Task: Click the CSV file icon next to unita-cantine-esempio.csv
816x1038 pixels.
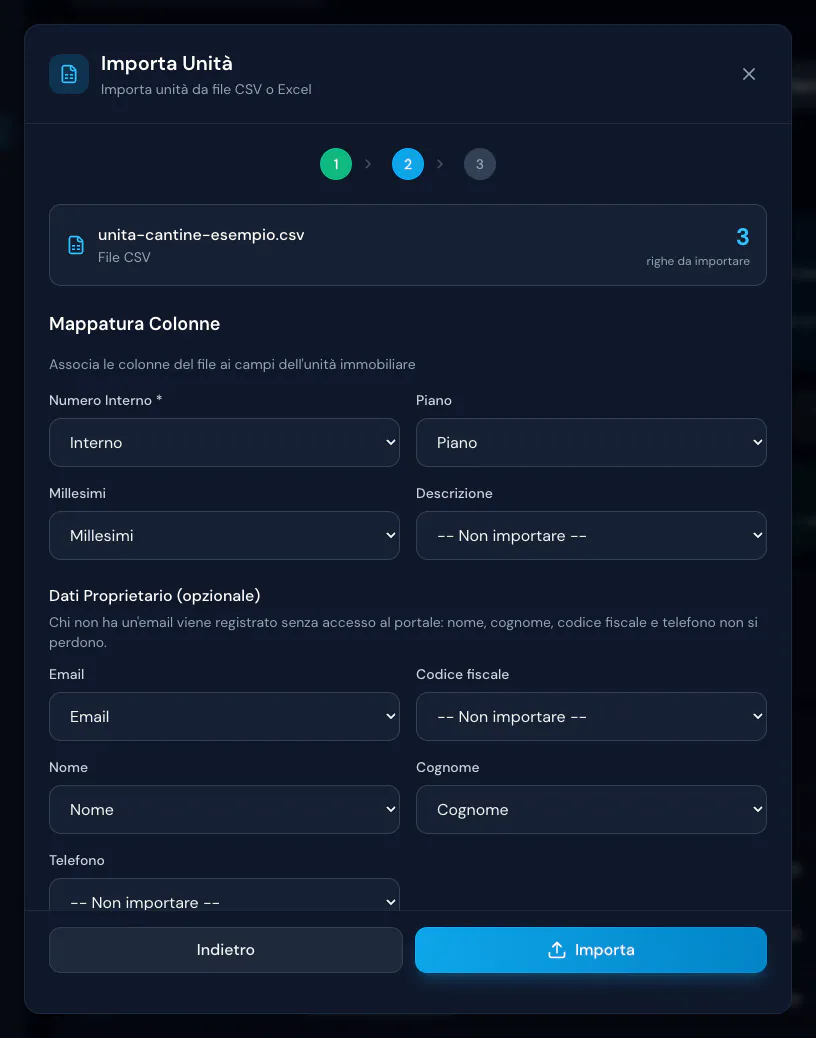Action: (x=76, y=245)
